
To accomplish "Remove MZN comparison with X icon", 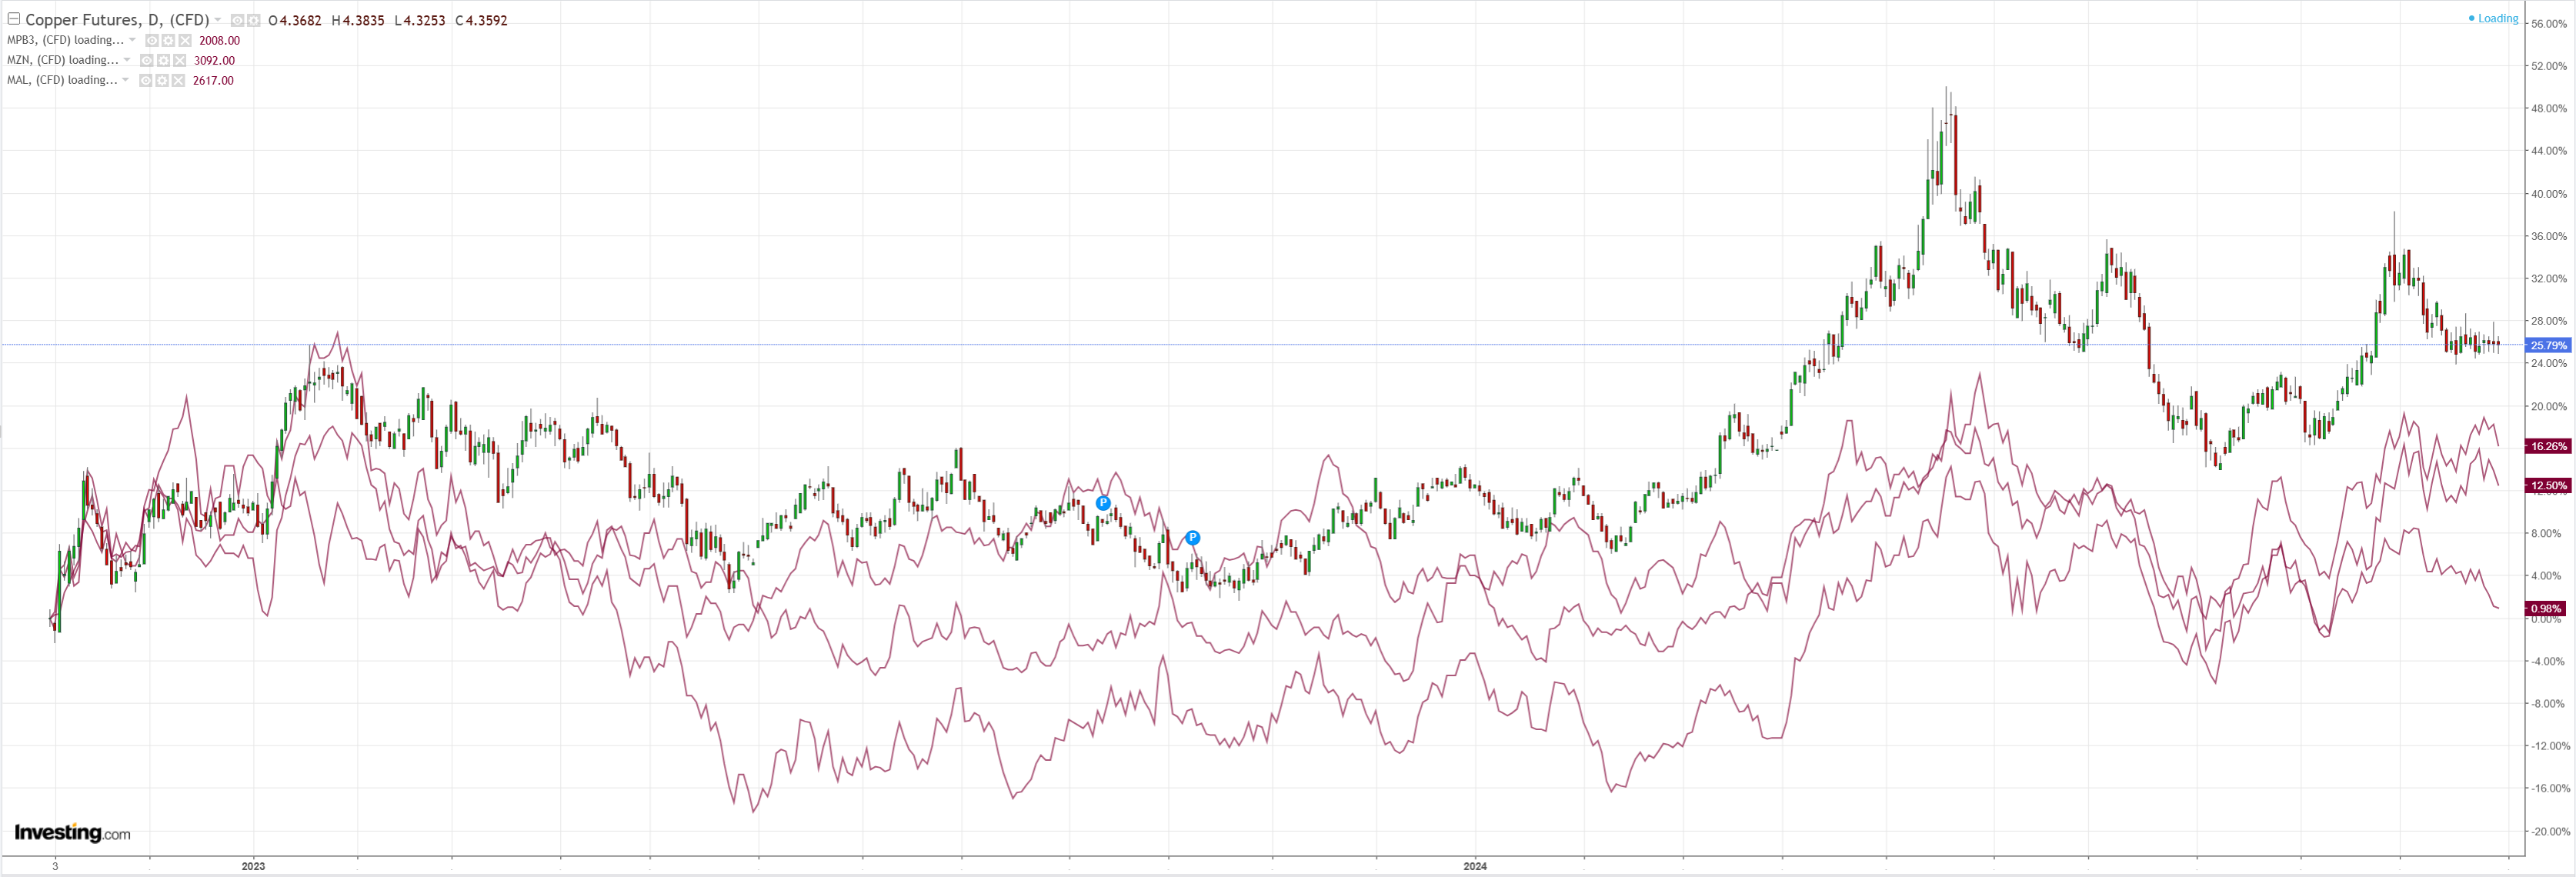I will 180,61.
